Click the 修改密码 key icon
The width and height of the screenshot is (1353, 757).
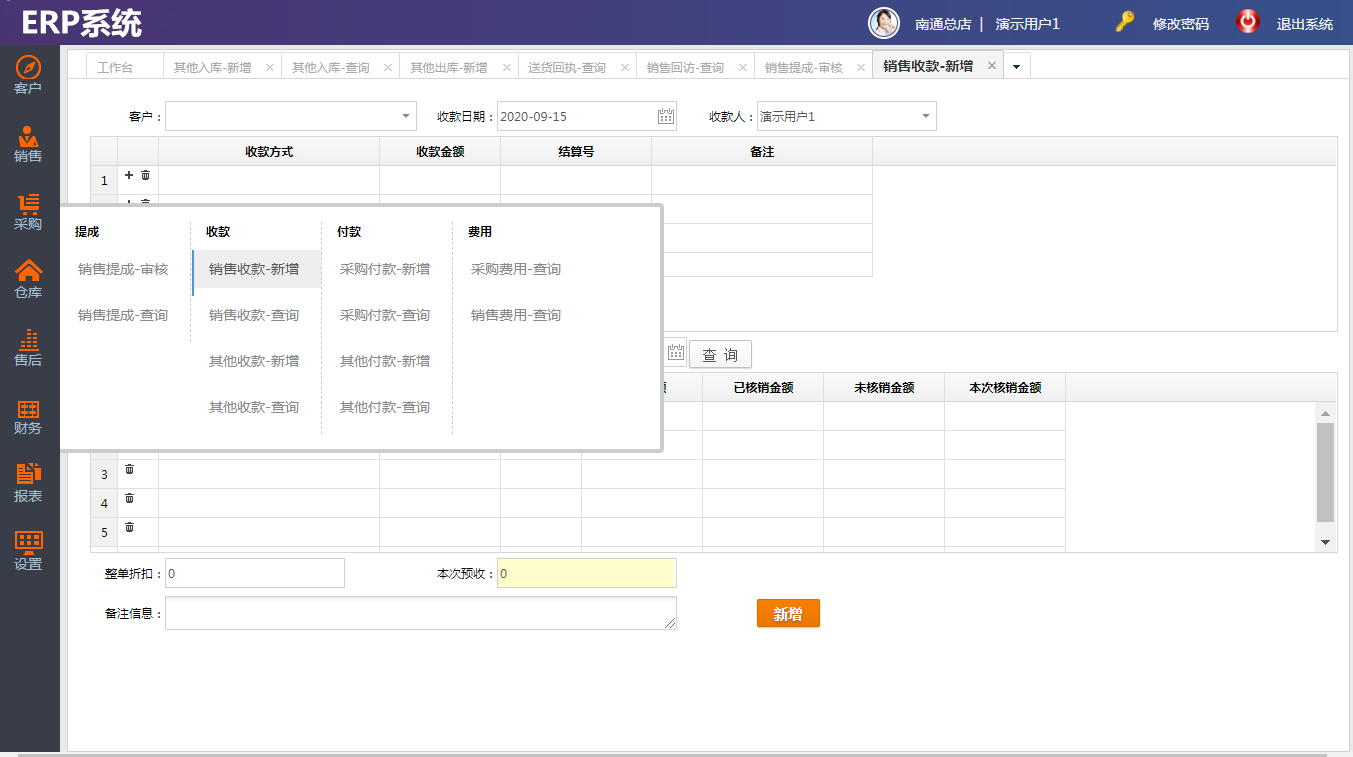click(1125, 22)
